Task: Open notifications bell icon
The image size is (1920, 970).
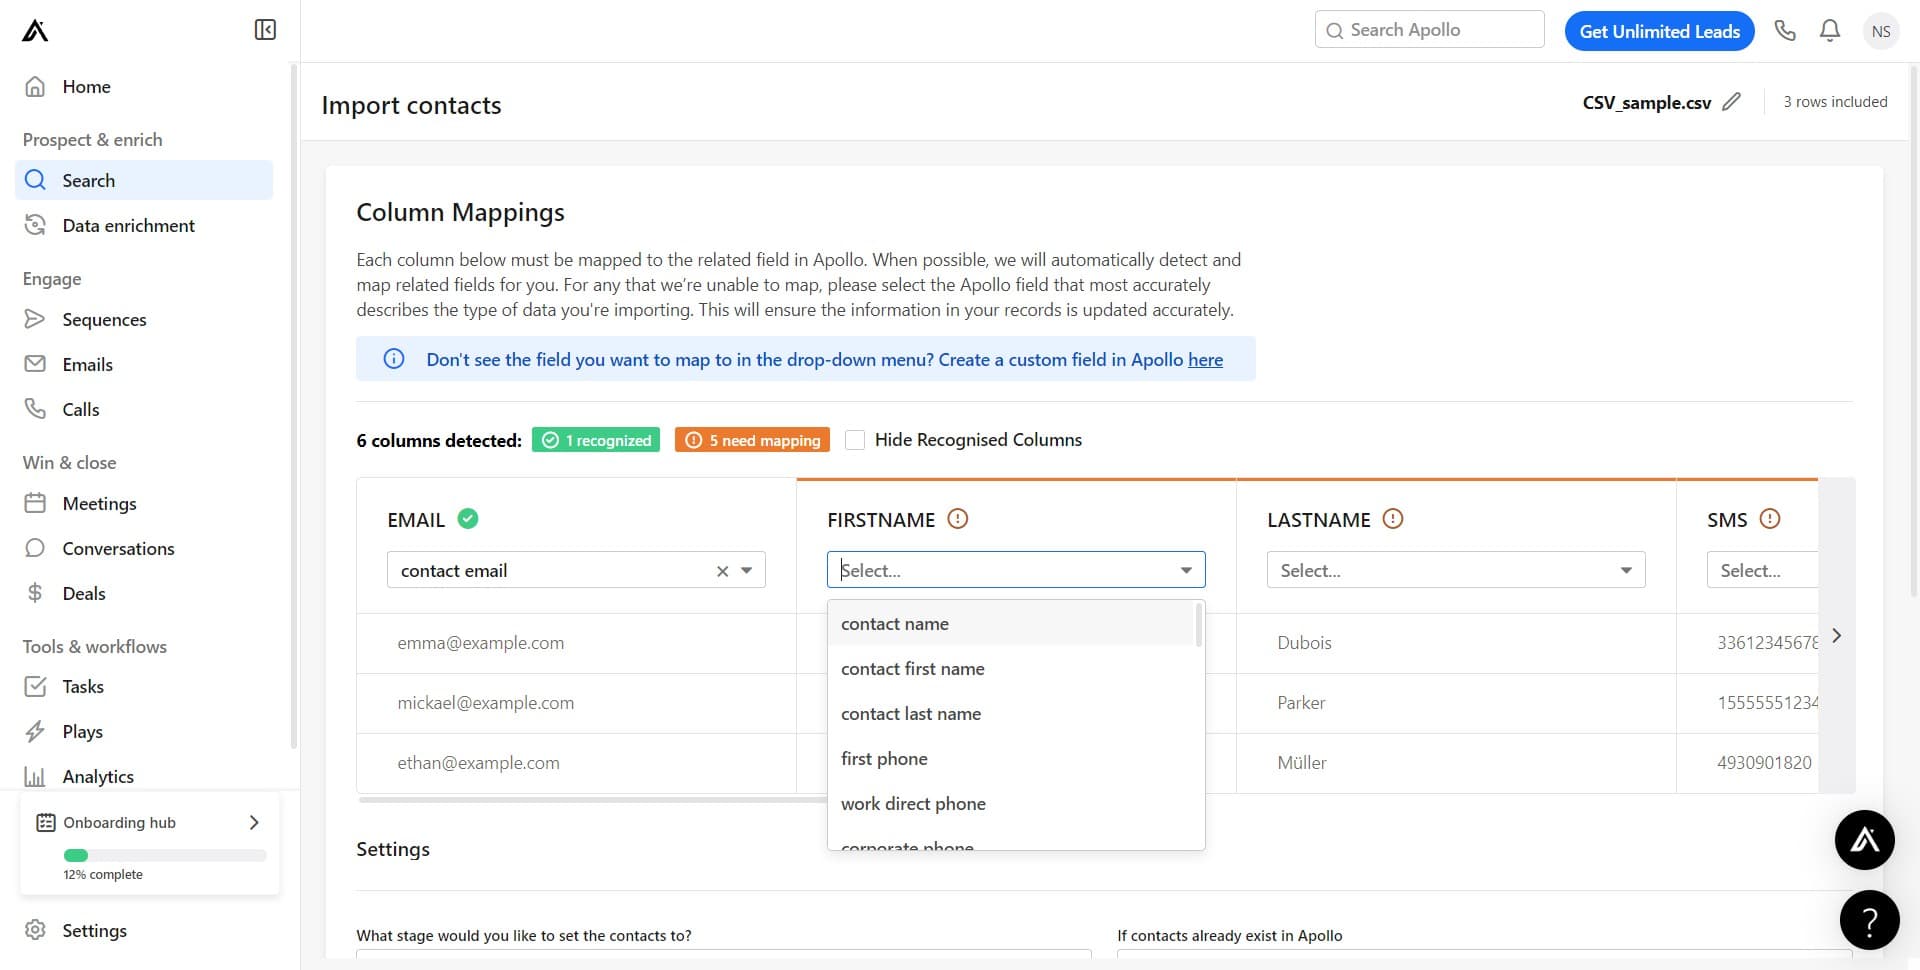Action: (x=1830, y=31)
